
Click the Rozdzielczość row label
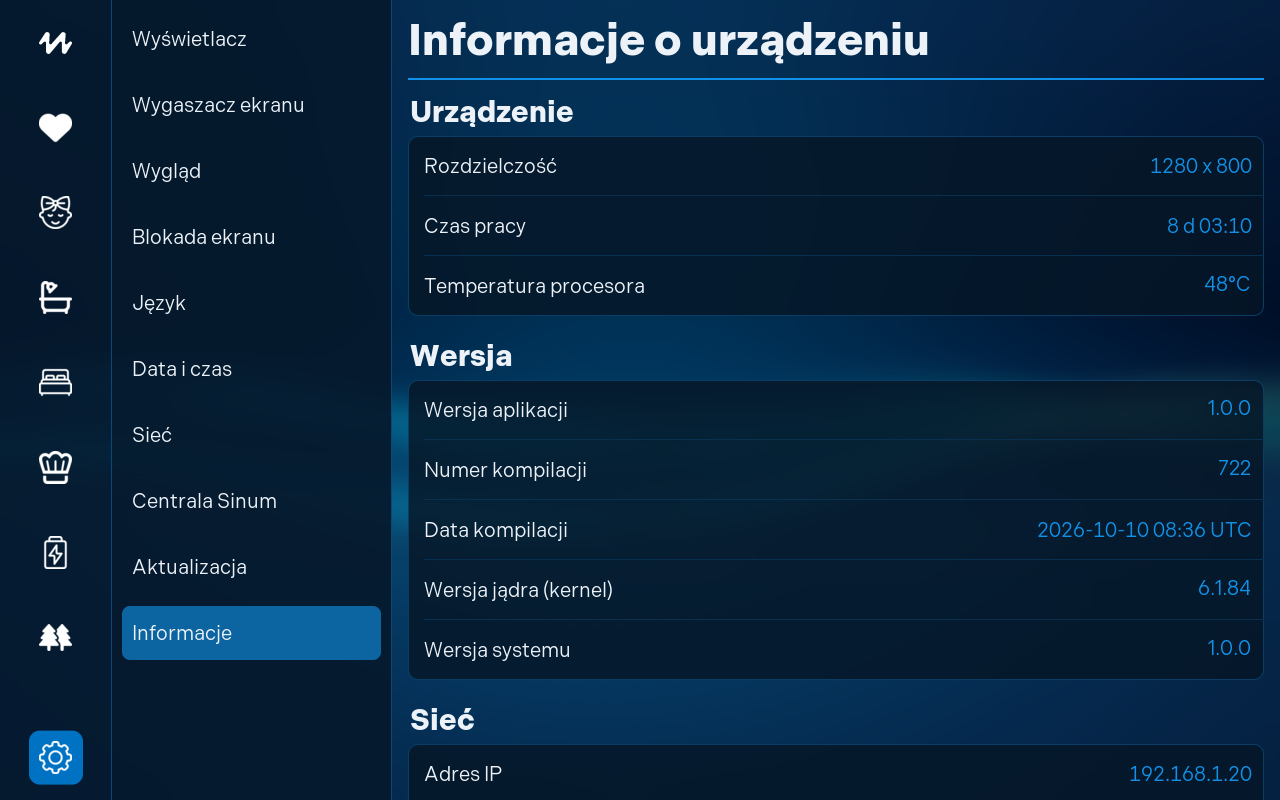click(x=490, y=166)
